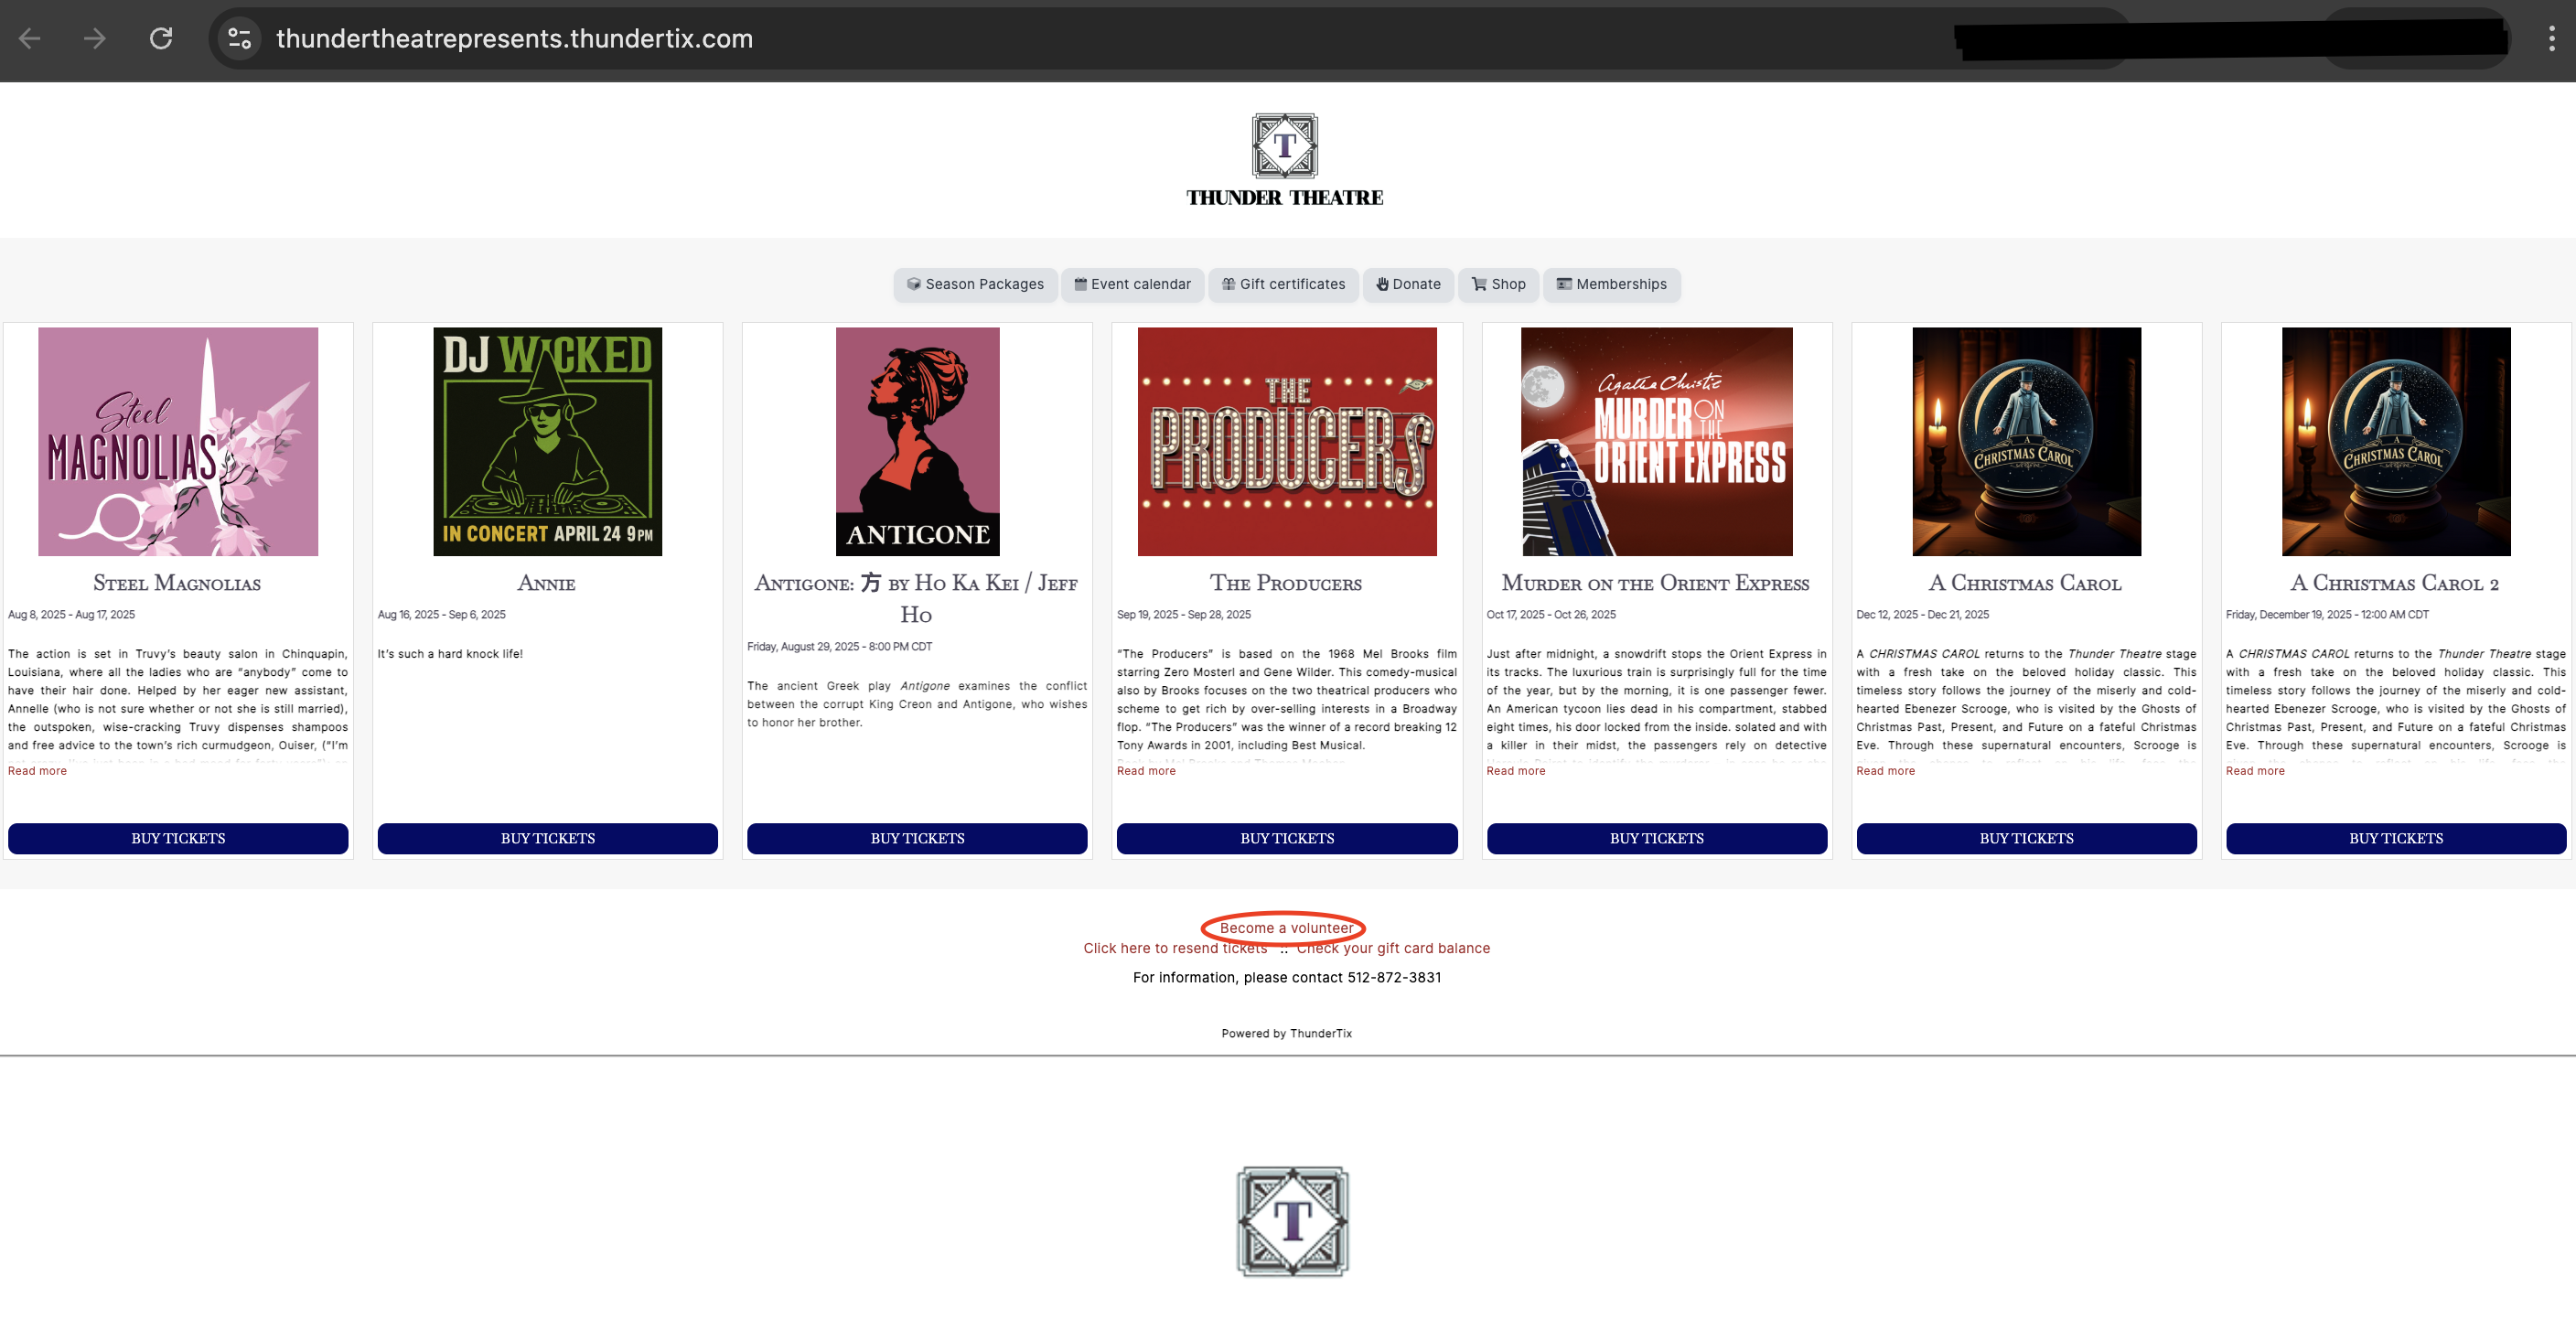This screenshot has width=2576, height=1330.
Task: Click the footer Thunder Theatre T logo
Action: tap(1292, 1221)
